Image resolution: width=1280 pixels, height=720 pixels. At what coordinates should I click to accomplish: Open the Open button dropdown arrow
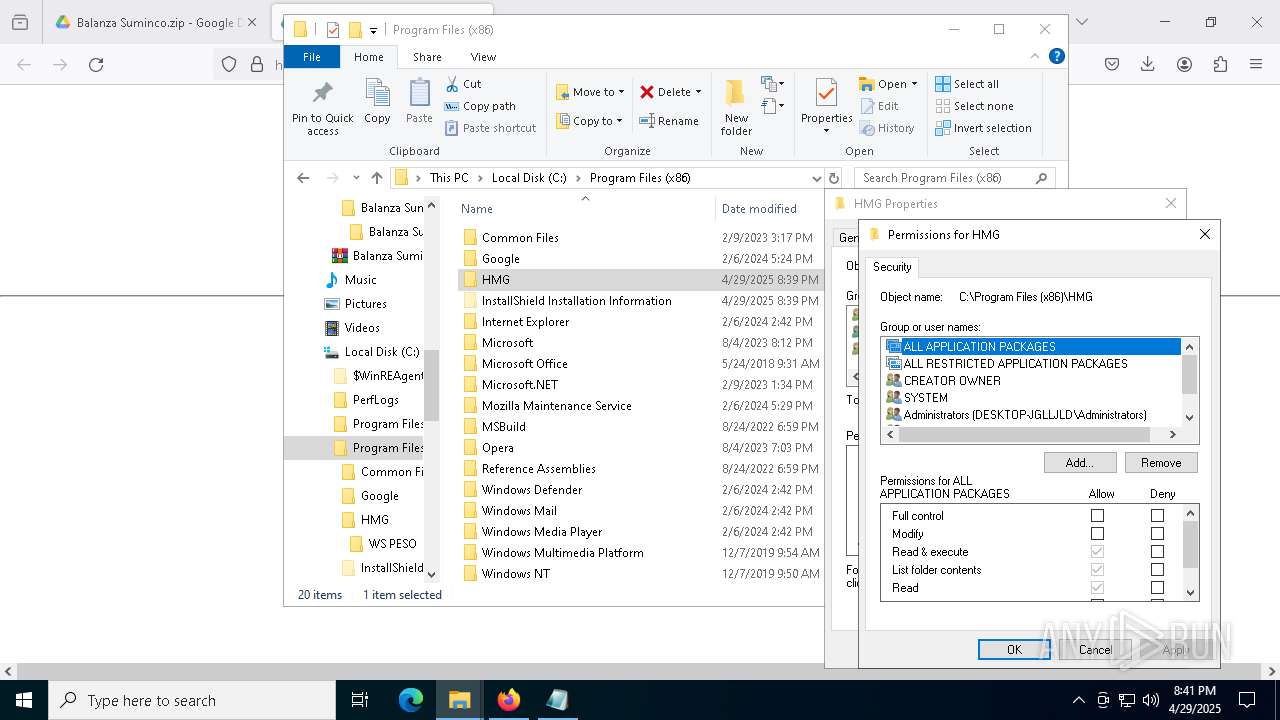[x=914, y=84]
